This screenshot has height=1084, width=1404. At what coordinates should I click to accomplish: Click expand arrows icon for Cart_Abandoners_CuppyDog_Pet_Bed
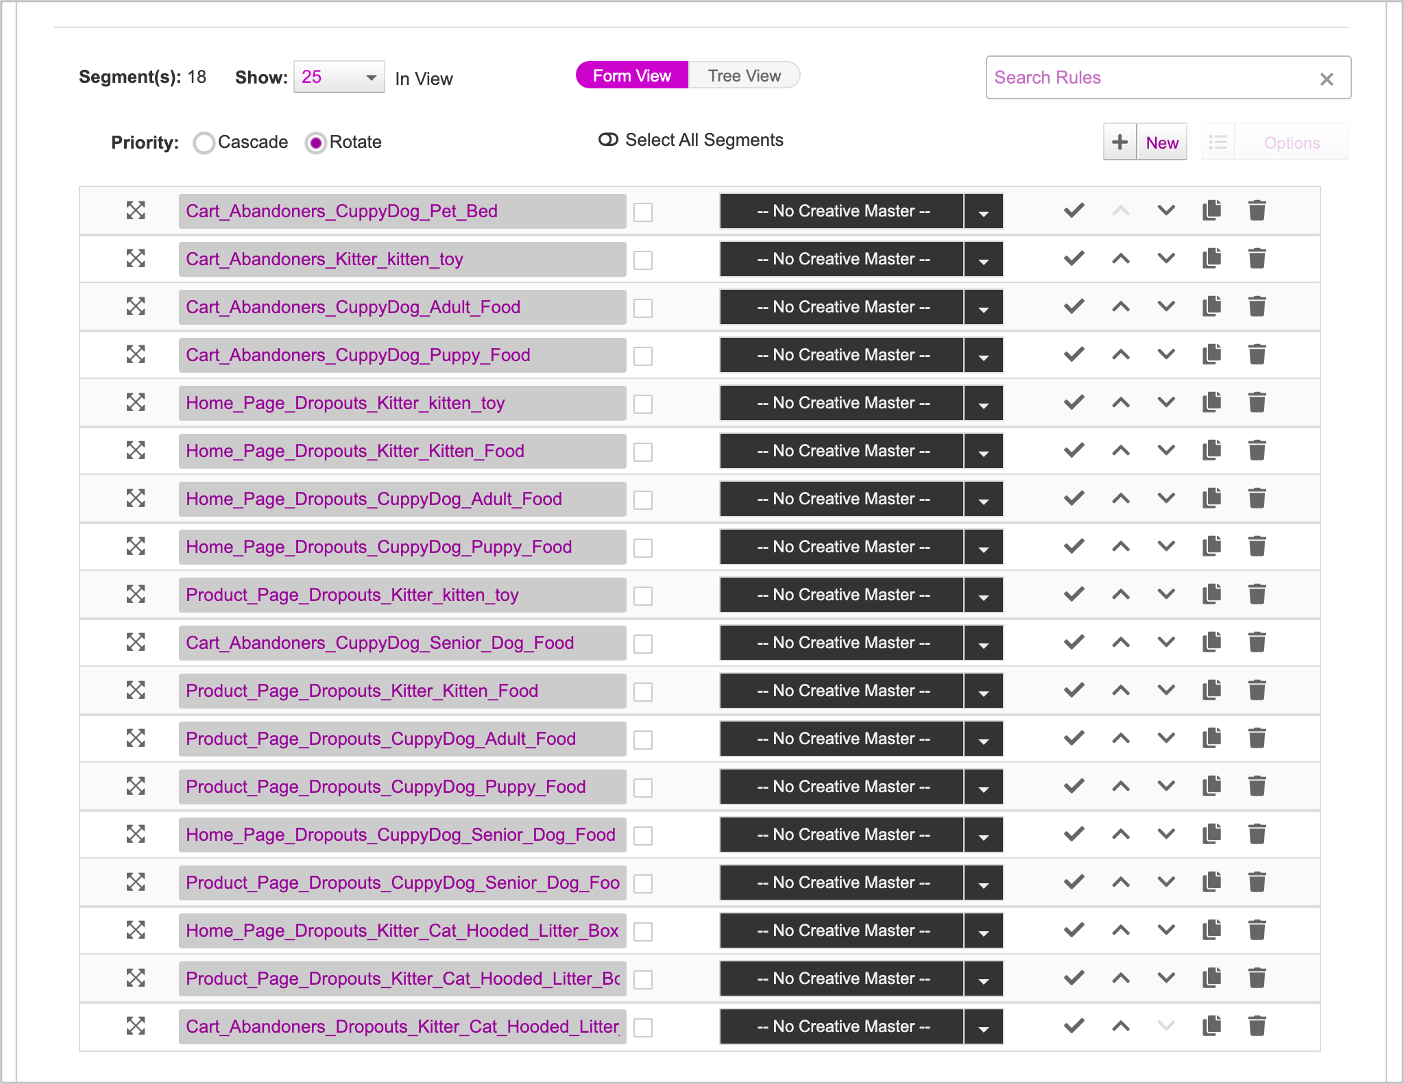pos(136,210)
